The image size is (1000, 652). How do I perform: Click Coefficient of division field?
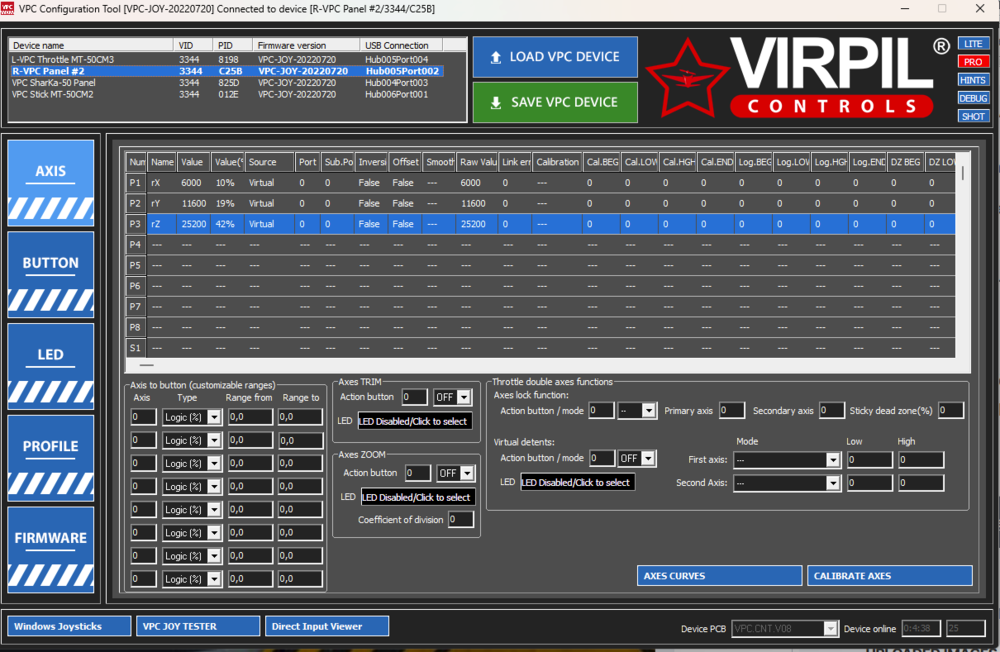pyautogui.click(x=460, y=519)
